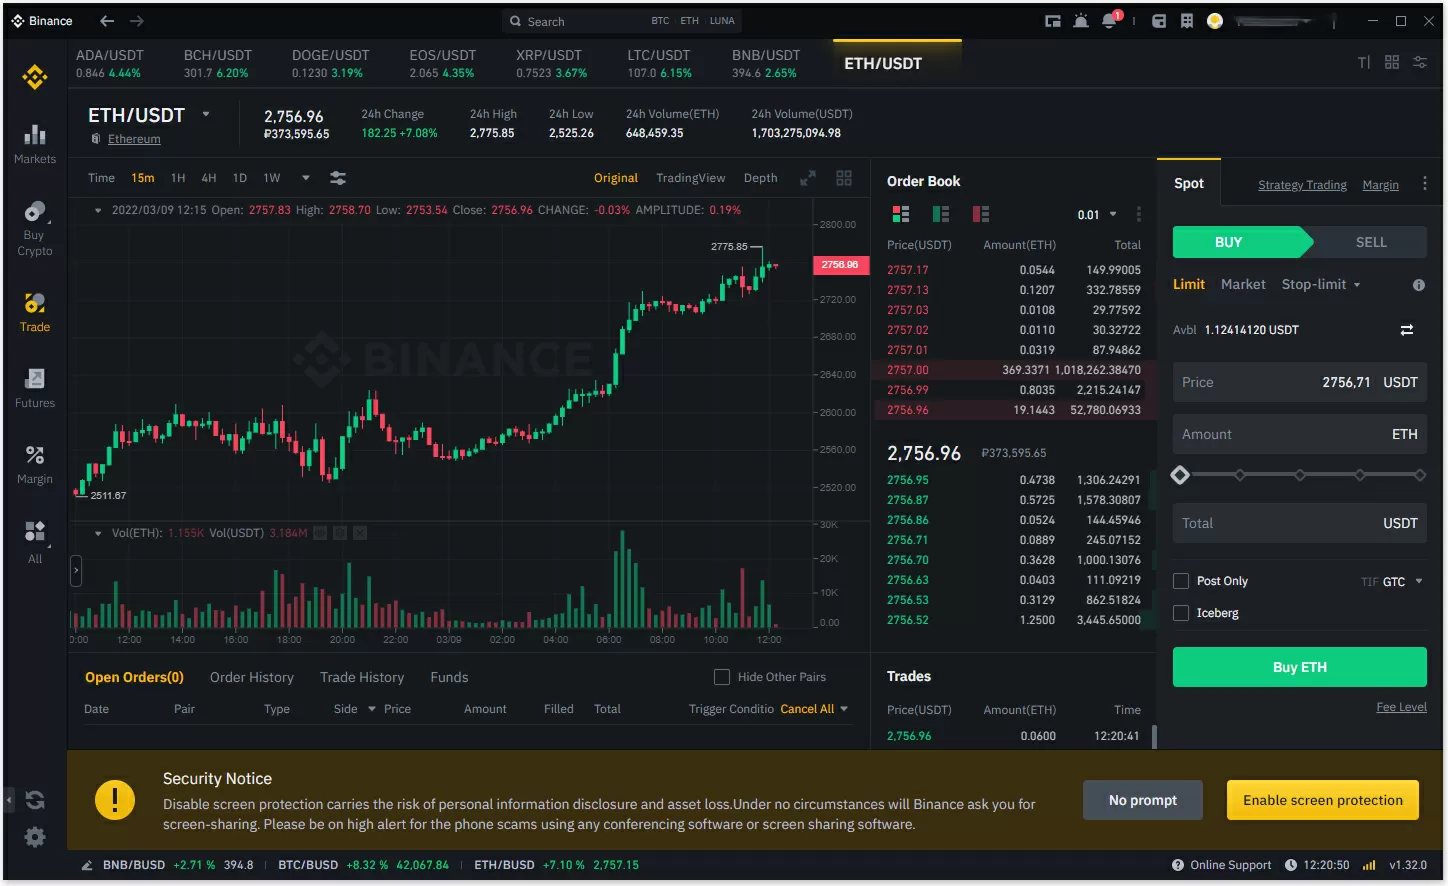The height and width of the screenshot is (886, 1448).
Task: Open the Markets section in sidebar
Action: point(35,144)
